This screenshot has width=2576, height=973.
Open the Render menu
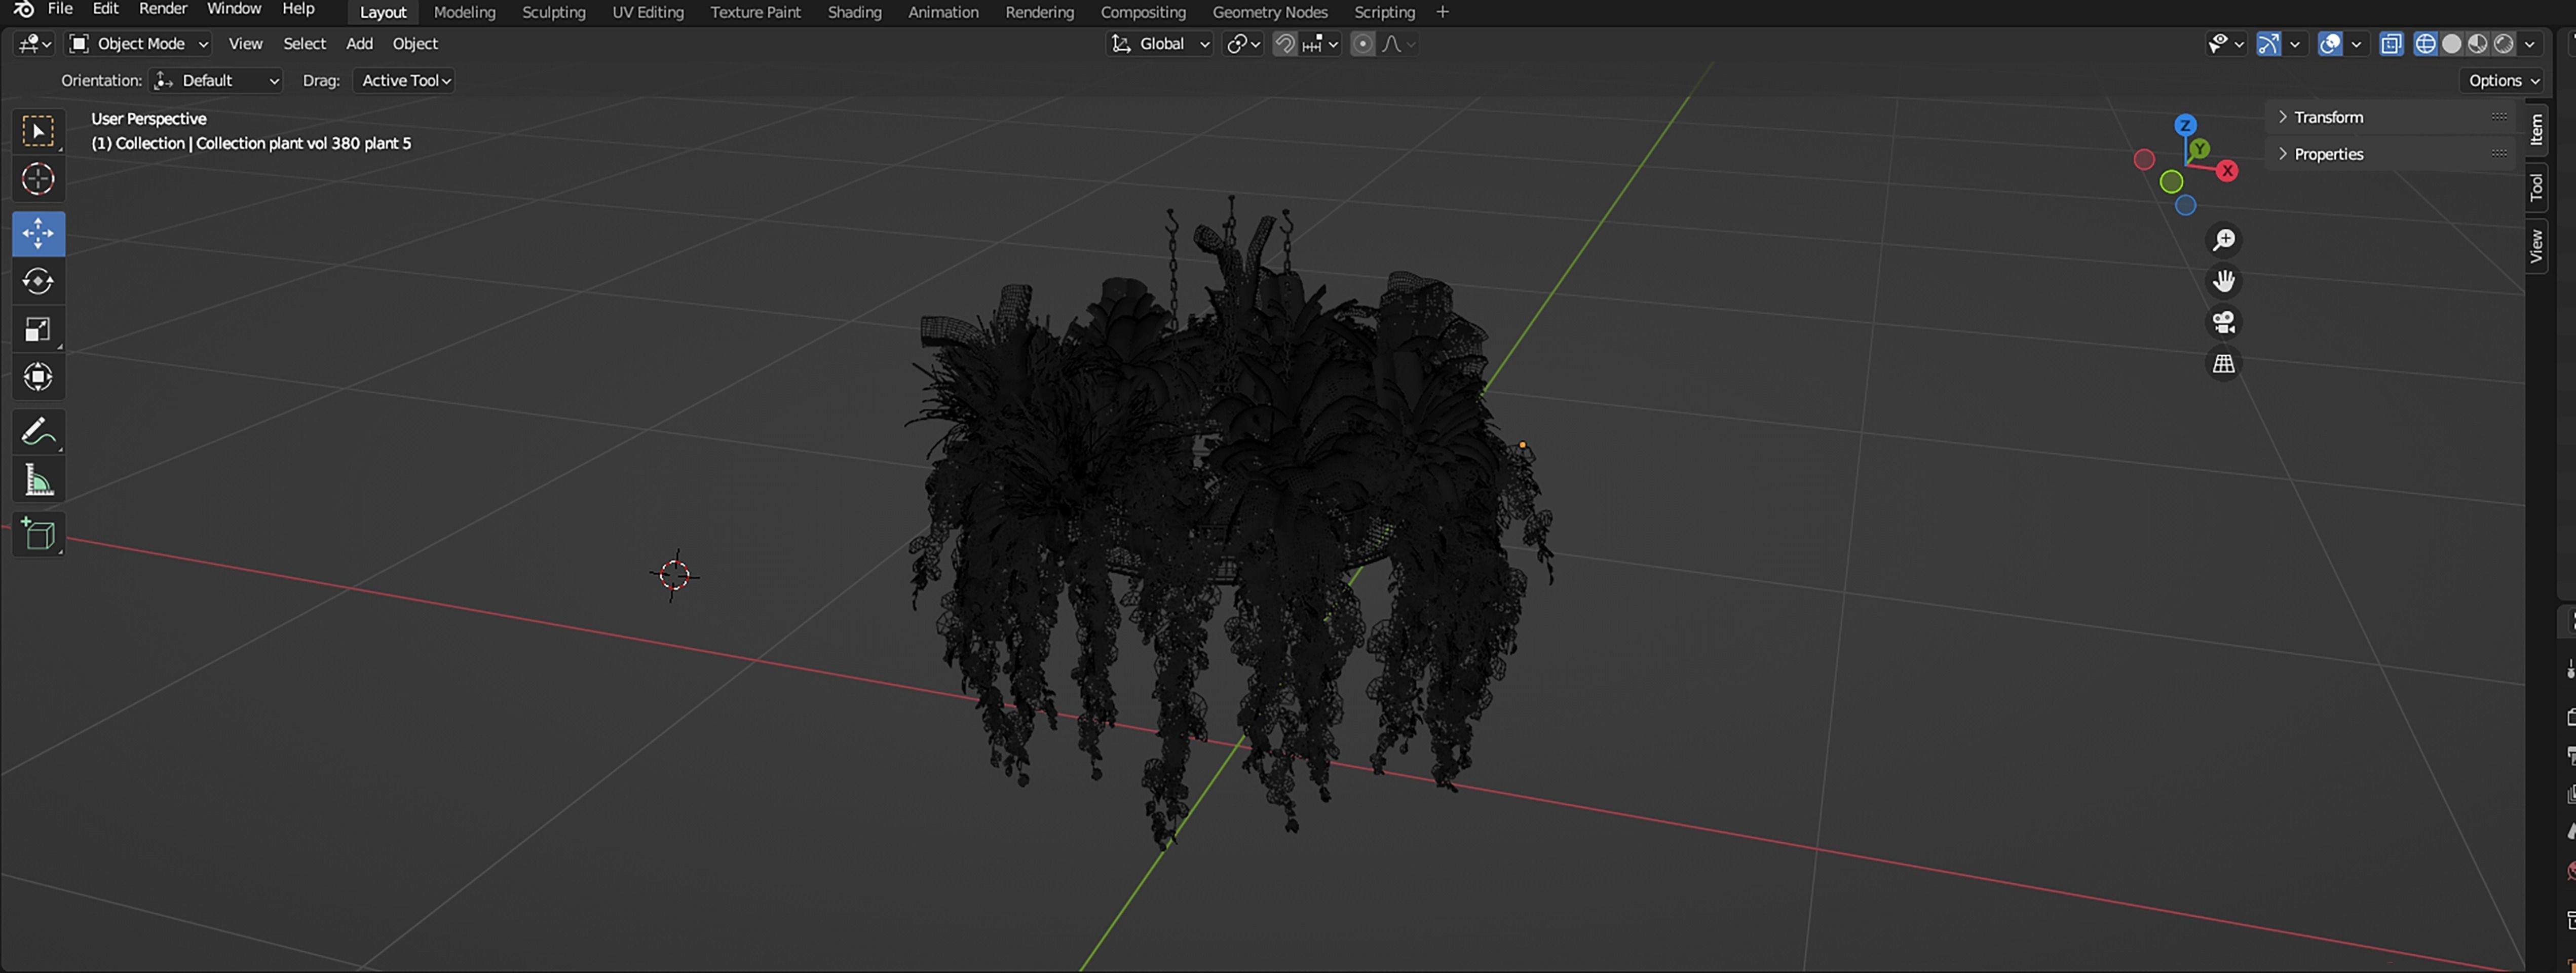point(163,9)
